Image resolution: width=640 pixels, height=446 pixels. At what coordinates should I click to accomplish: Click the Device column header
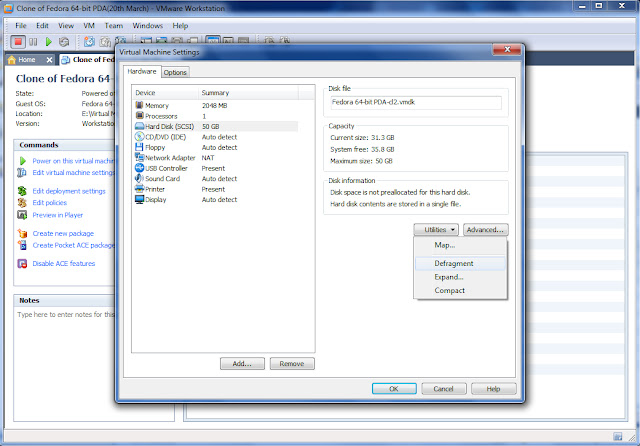[165, 93]
